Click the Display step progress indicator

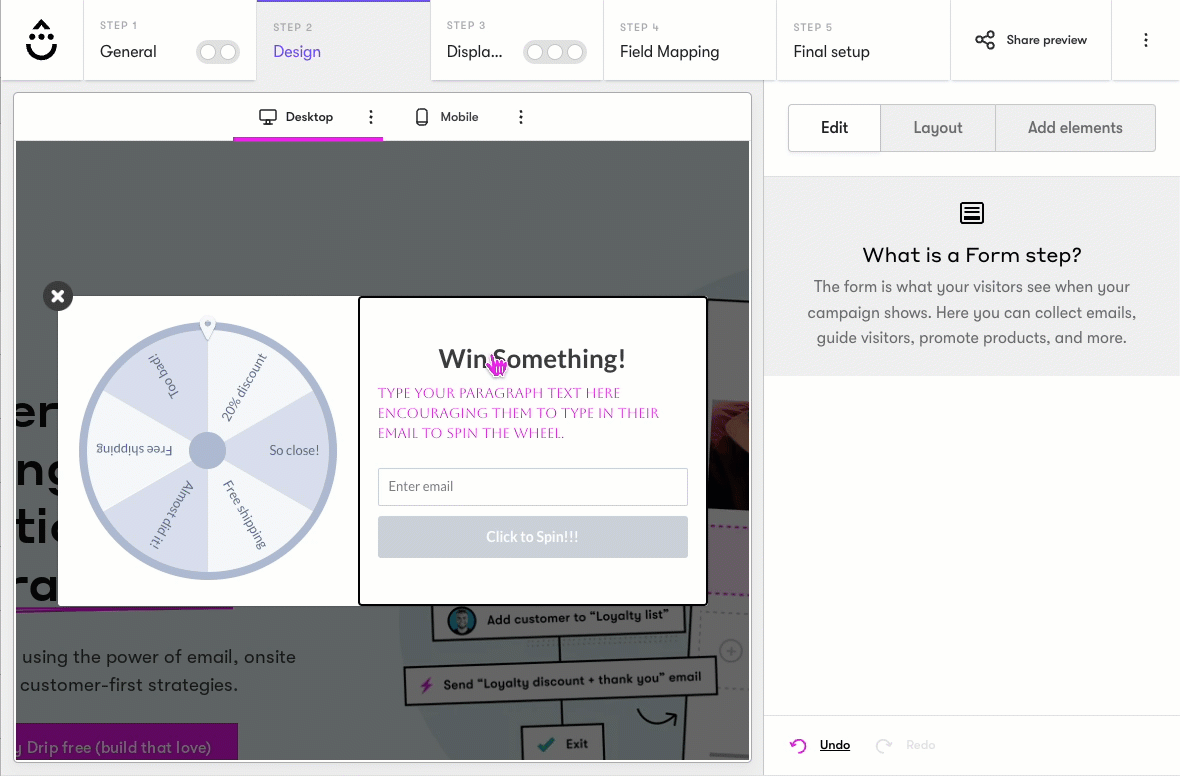click(x=555, y=52)
